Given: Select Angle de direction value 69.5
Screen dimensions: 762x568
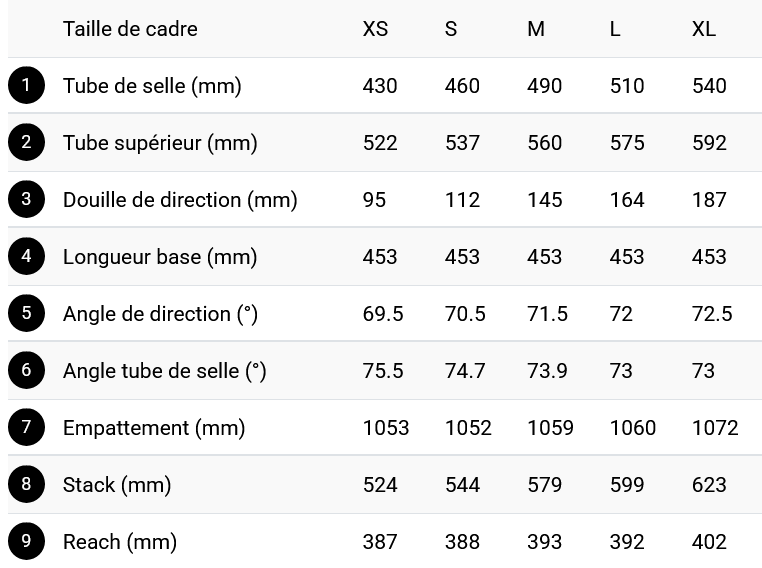Looking at the screenshot, I should (x=383, y=314).
